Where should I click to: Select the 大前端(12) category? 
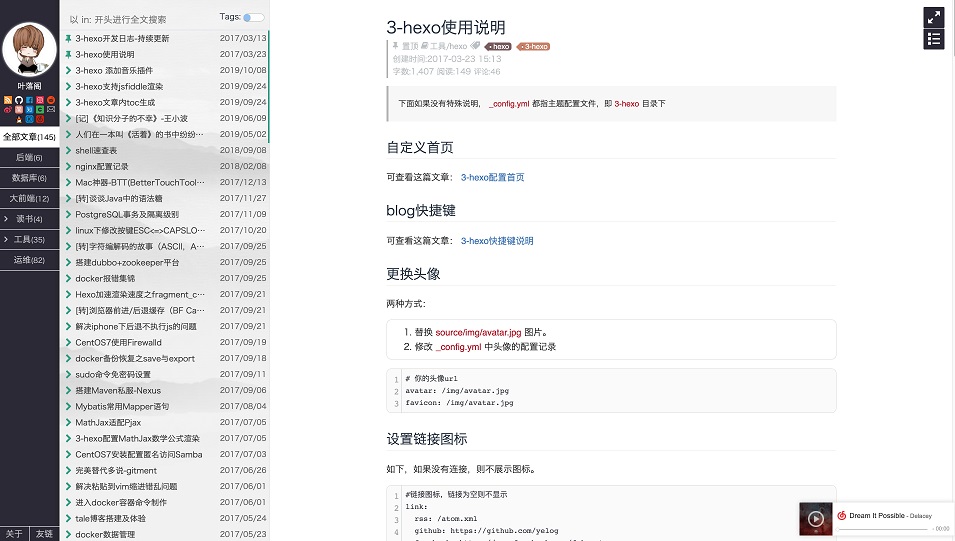(29, 199)
